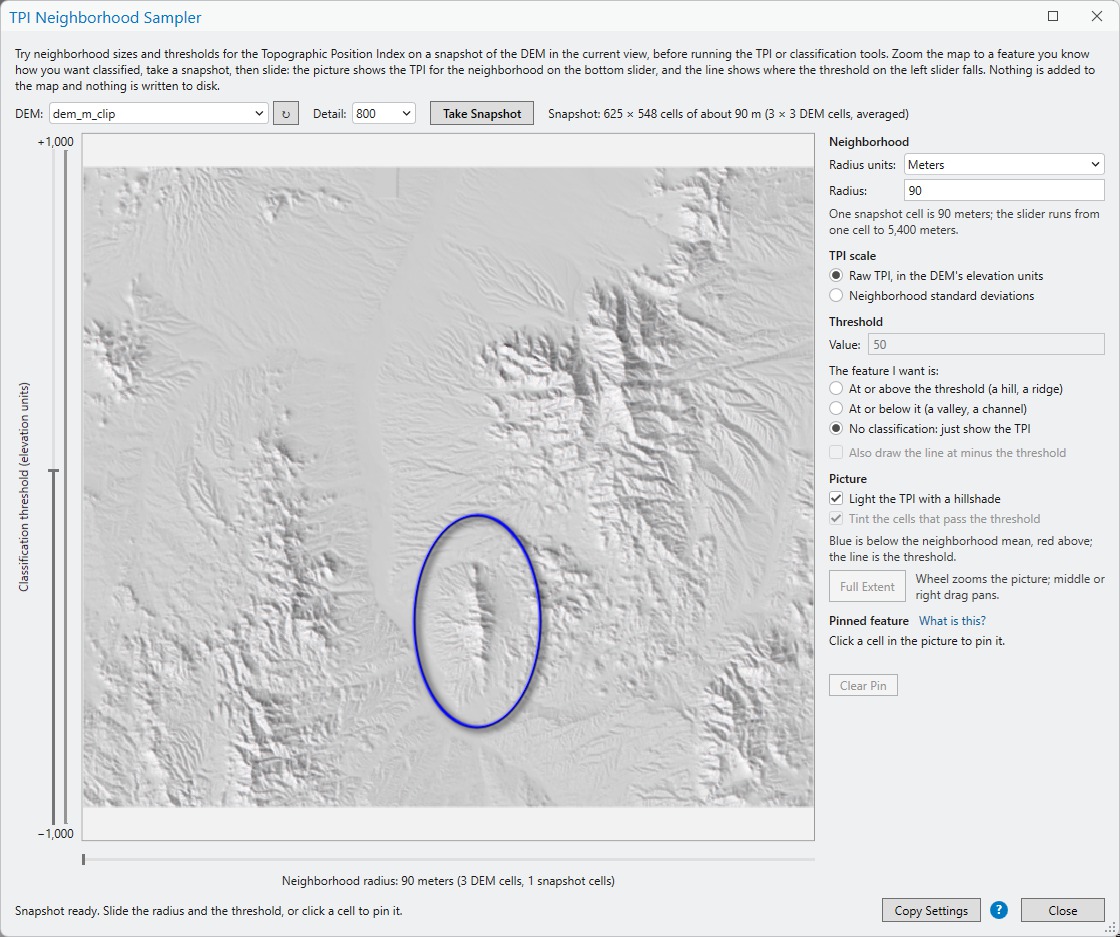Maximize the TPI Neighborhood Sampler window
Screen dimensions: 1120x937
[x=1053, y=16]
